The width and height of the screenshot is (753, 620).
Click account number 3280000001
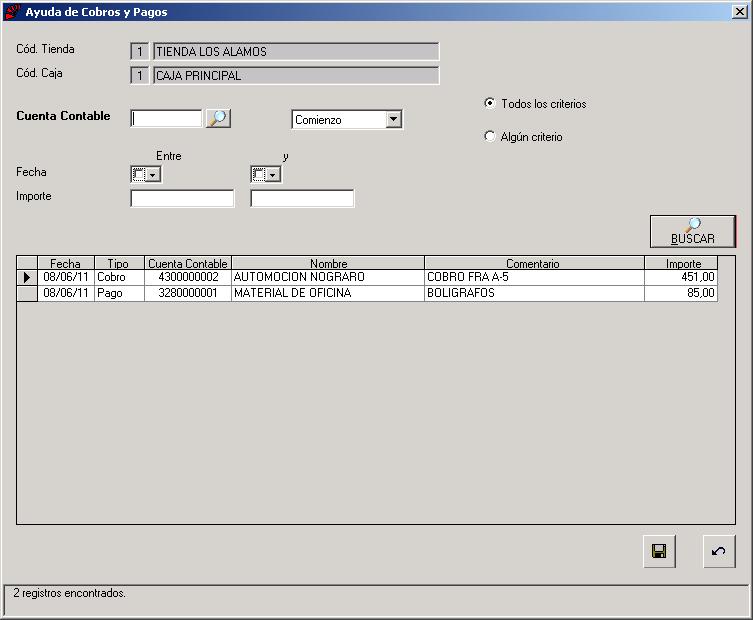(188, 293)
